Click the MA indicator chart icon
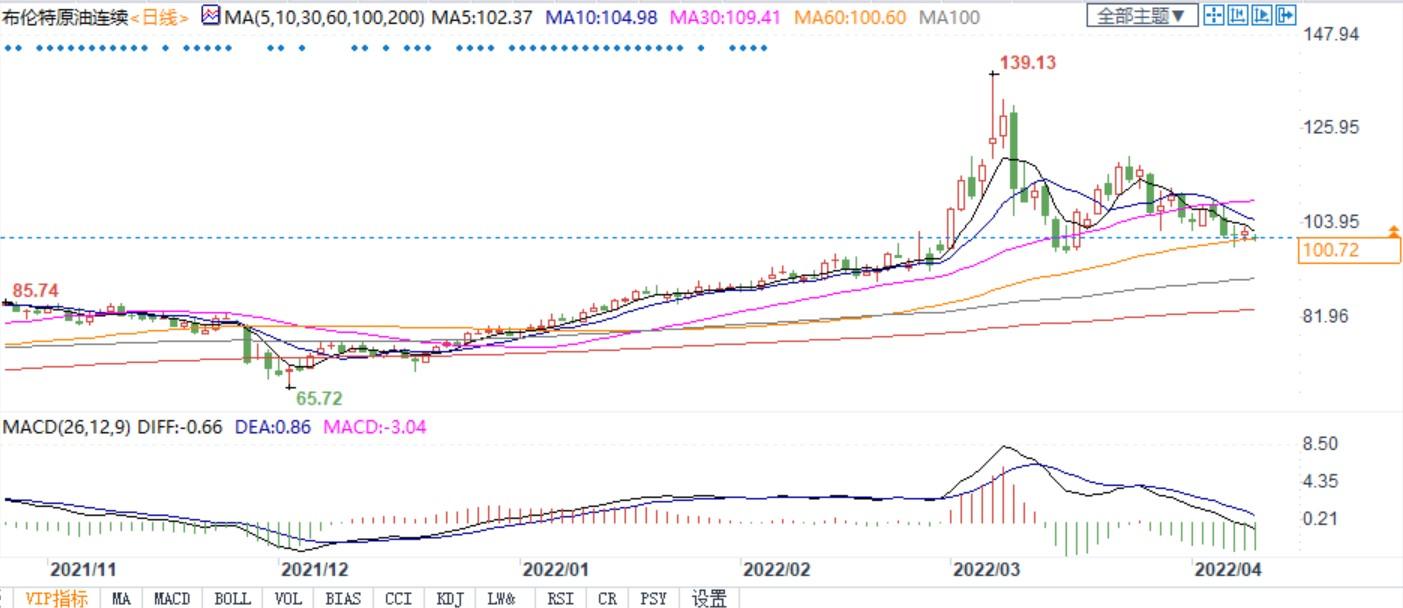1403x608 pixels. tap(210, 16)
